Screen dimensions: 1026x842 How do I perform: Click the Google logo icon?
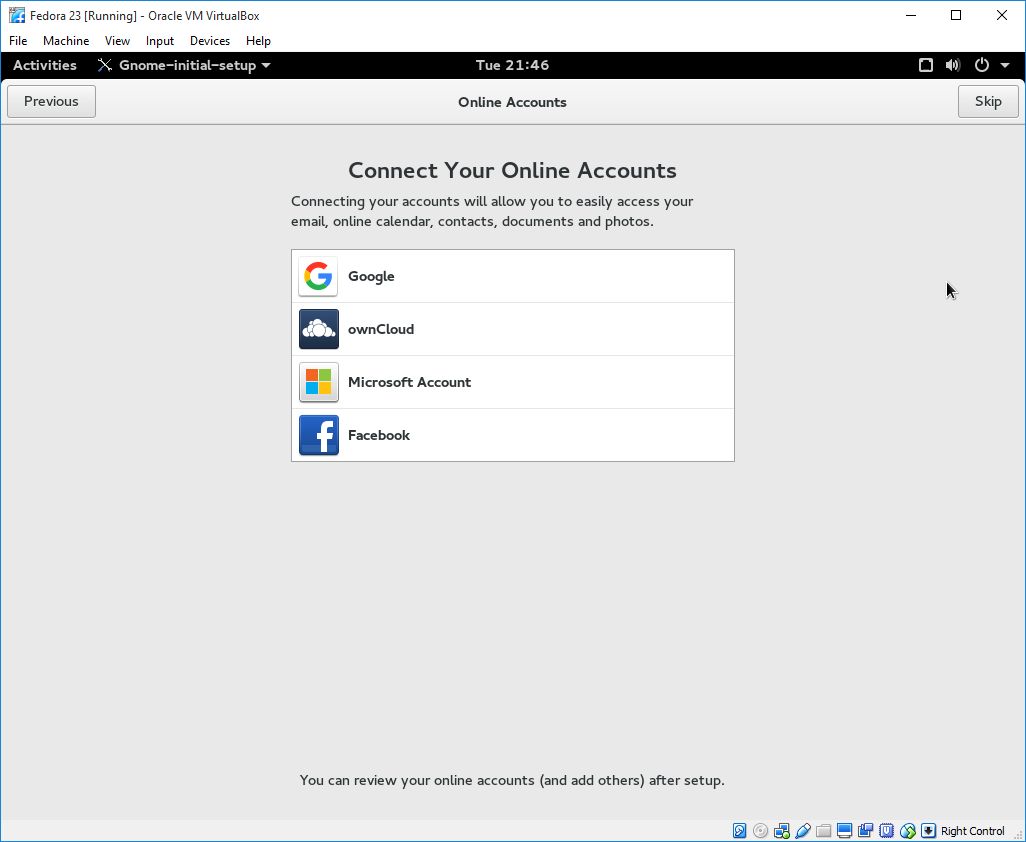318,276
